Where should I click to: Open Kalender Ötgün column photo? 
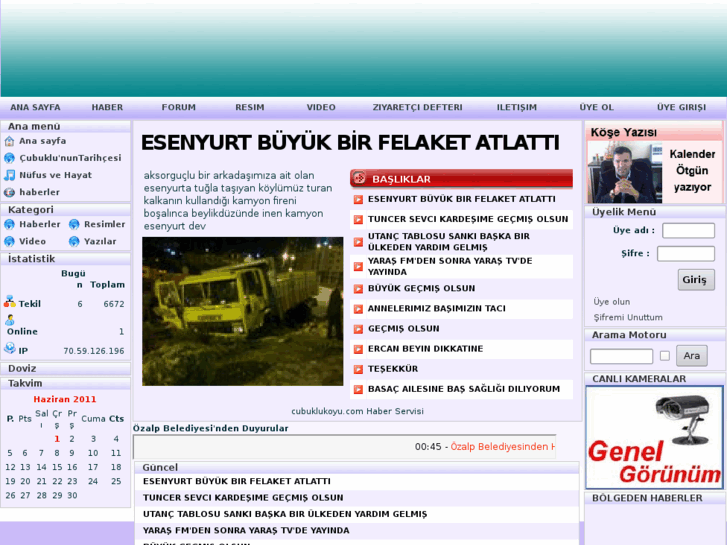pyautogui.click(x=625, y=172)
